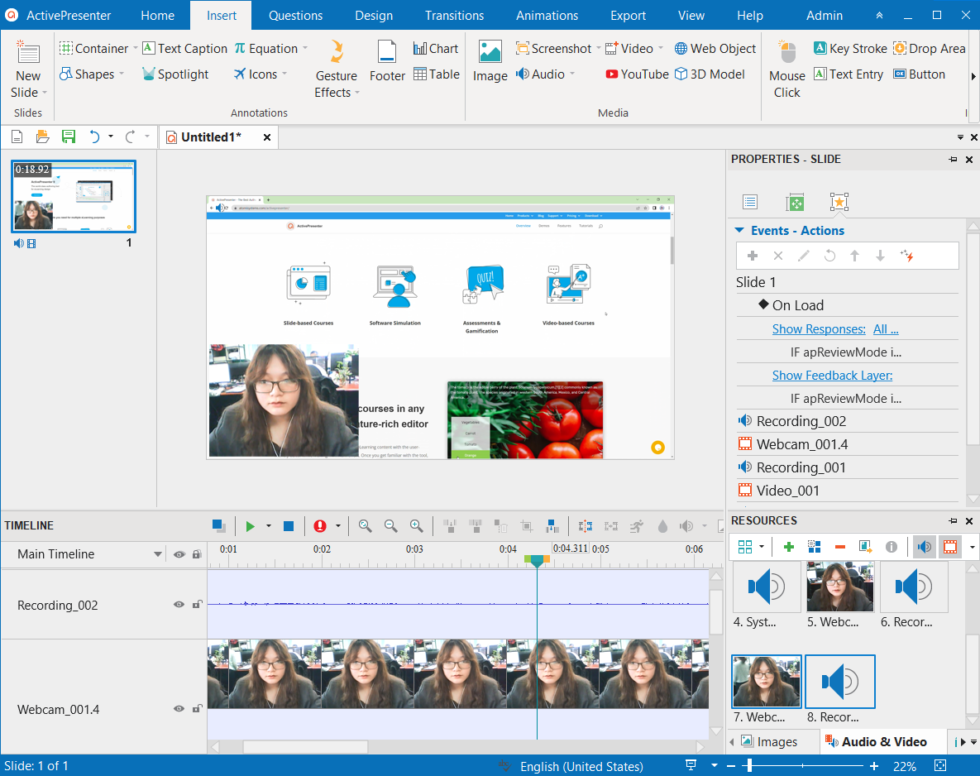The width and height of the screenshot is (980, 776).
Task: Start recording with the red record button
Action: click(321, 525)
